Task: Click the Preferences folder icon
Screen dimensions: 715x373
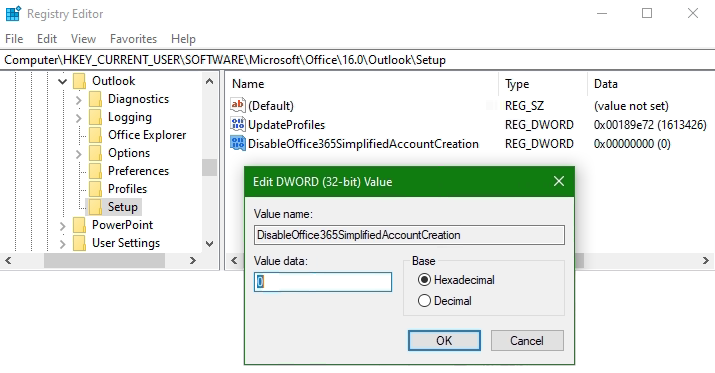Action: (95, 171)
